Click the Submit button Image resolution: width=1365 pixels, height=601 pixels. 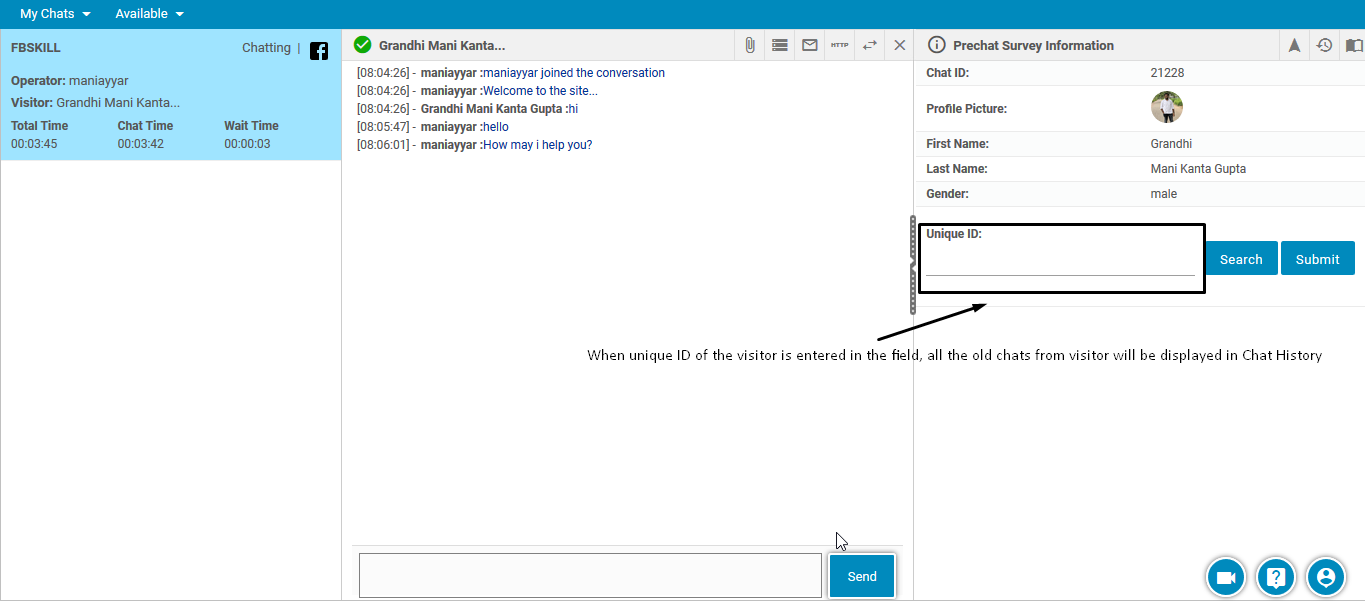[x=1317, y=259]
